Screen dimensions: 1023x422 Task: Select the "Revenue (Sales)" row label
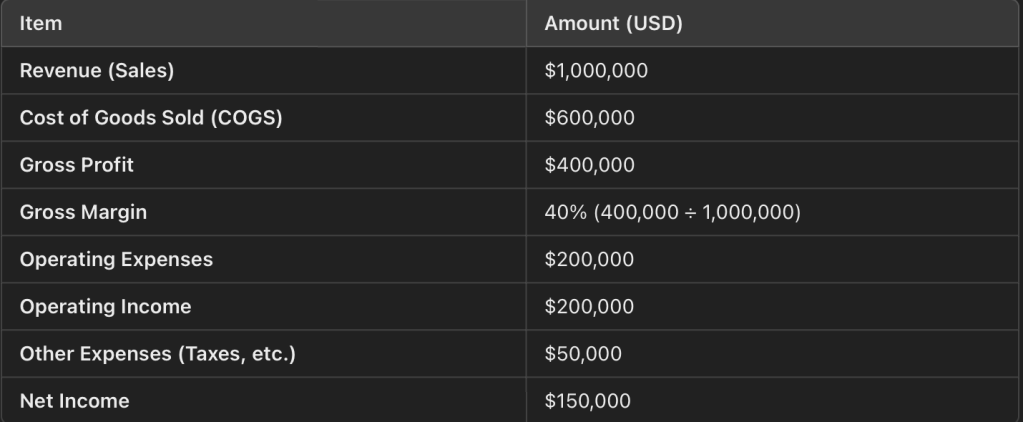tap(89, 71)
